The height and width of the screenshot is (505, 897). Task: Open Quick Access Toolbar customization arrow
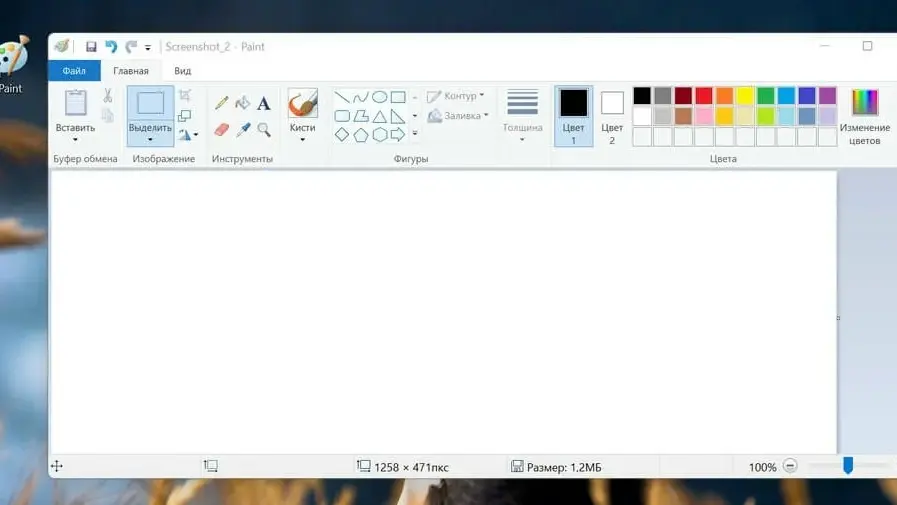point(148,48)
